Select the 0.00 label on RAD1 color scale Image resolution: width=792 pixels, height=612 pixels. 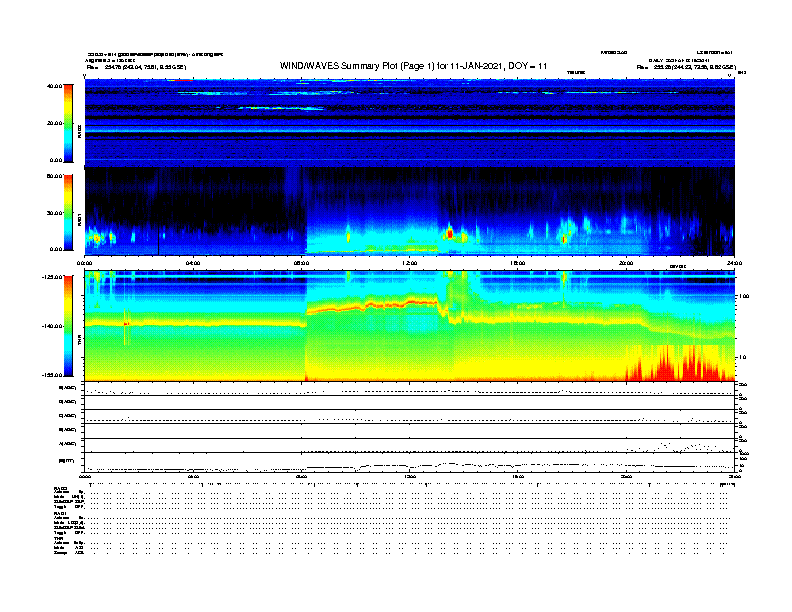point(56,249)
